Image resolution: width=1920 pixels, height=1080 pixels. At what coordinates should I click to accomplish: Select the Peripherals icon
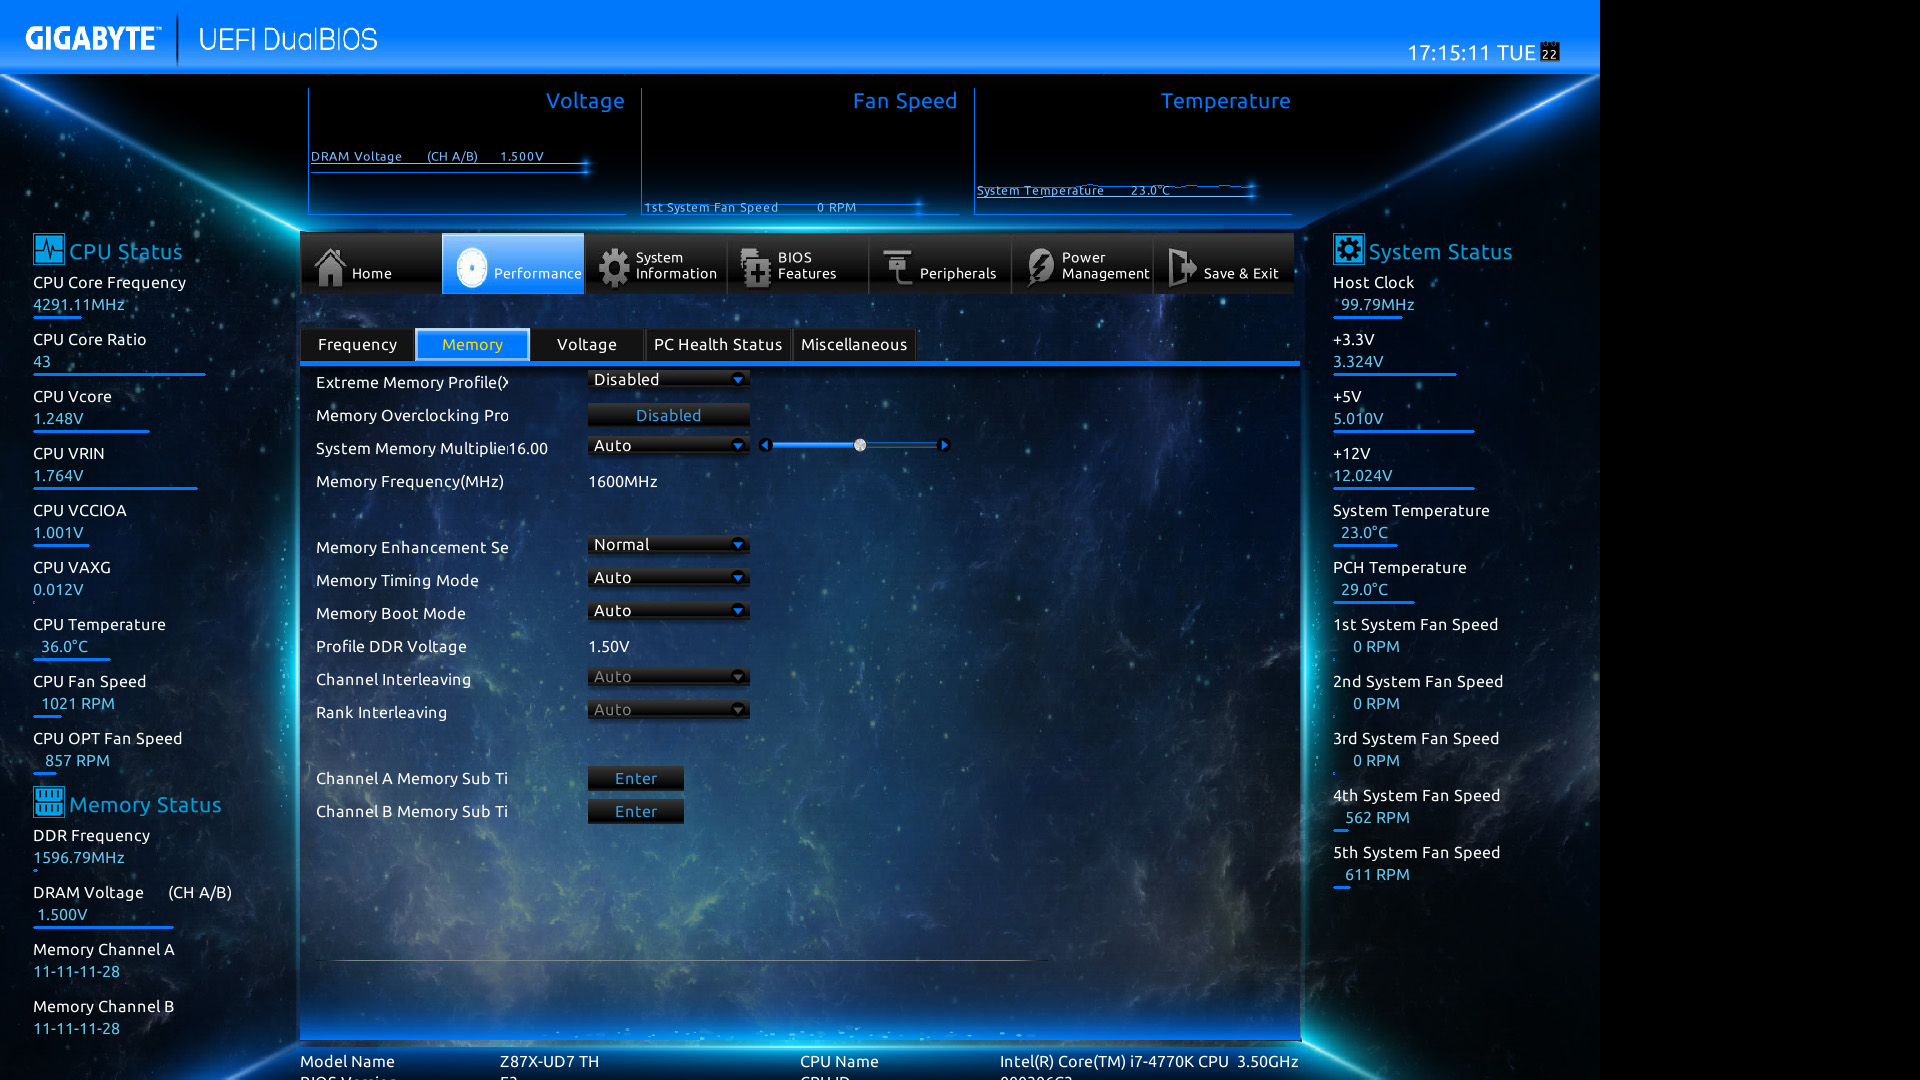pyautogui.click(x=897, y=266)
